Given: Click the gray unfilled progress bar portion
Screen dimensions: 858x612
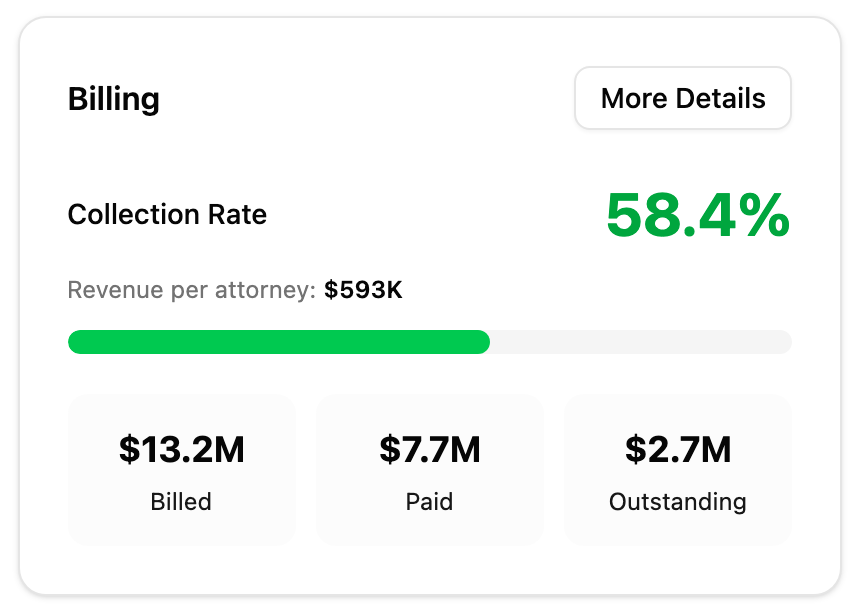Looking at the screenshot, I should point(640,342).
